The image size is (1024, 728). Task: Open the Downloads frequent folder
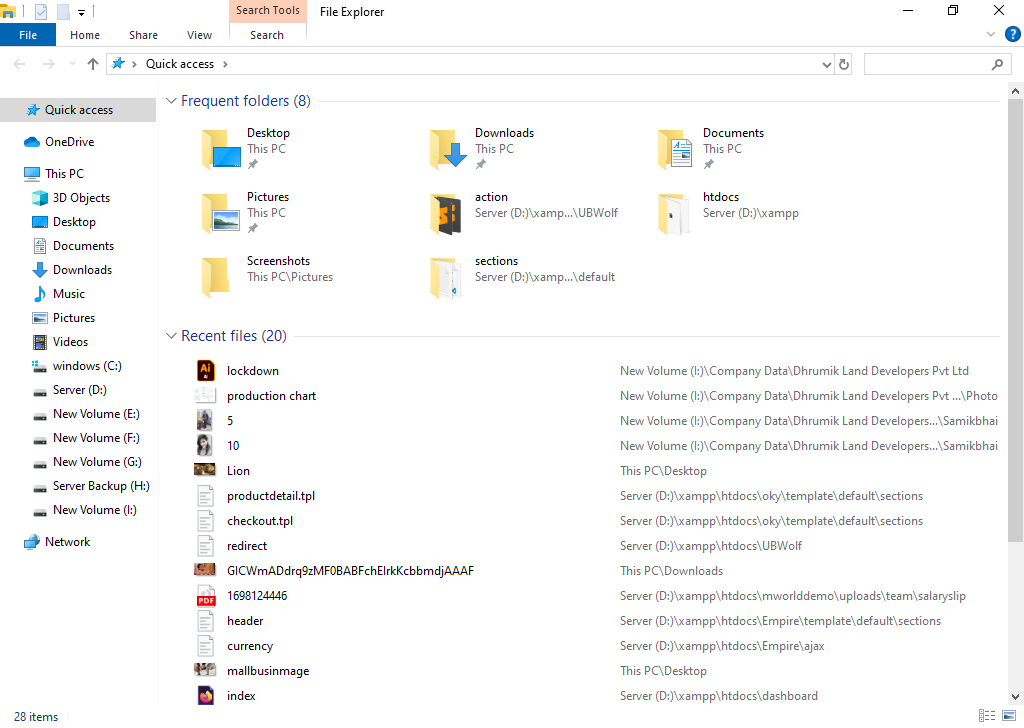(x=504, y=133)
